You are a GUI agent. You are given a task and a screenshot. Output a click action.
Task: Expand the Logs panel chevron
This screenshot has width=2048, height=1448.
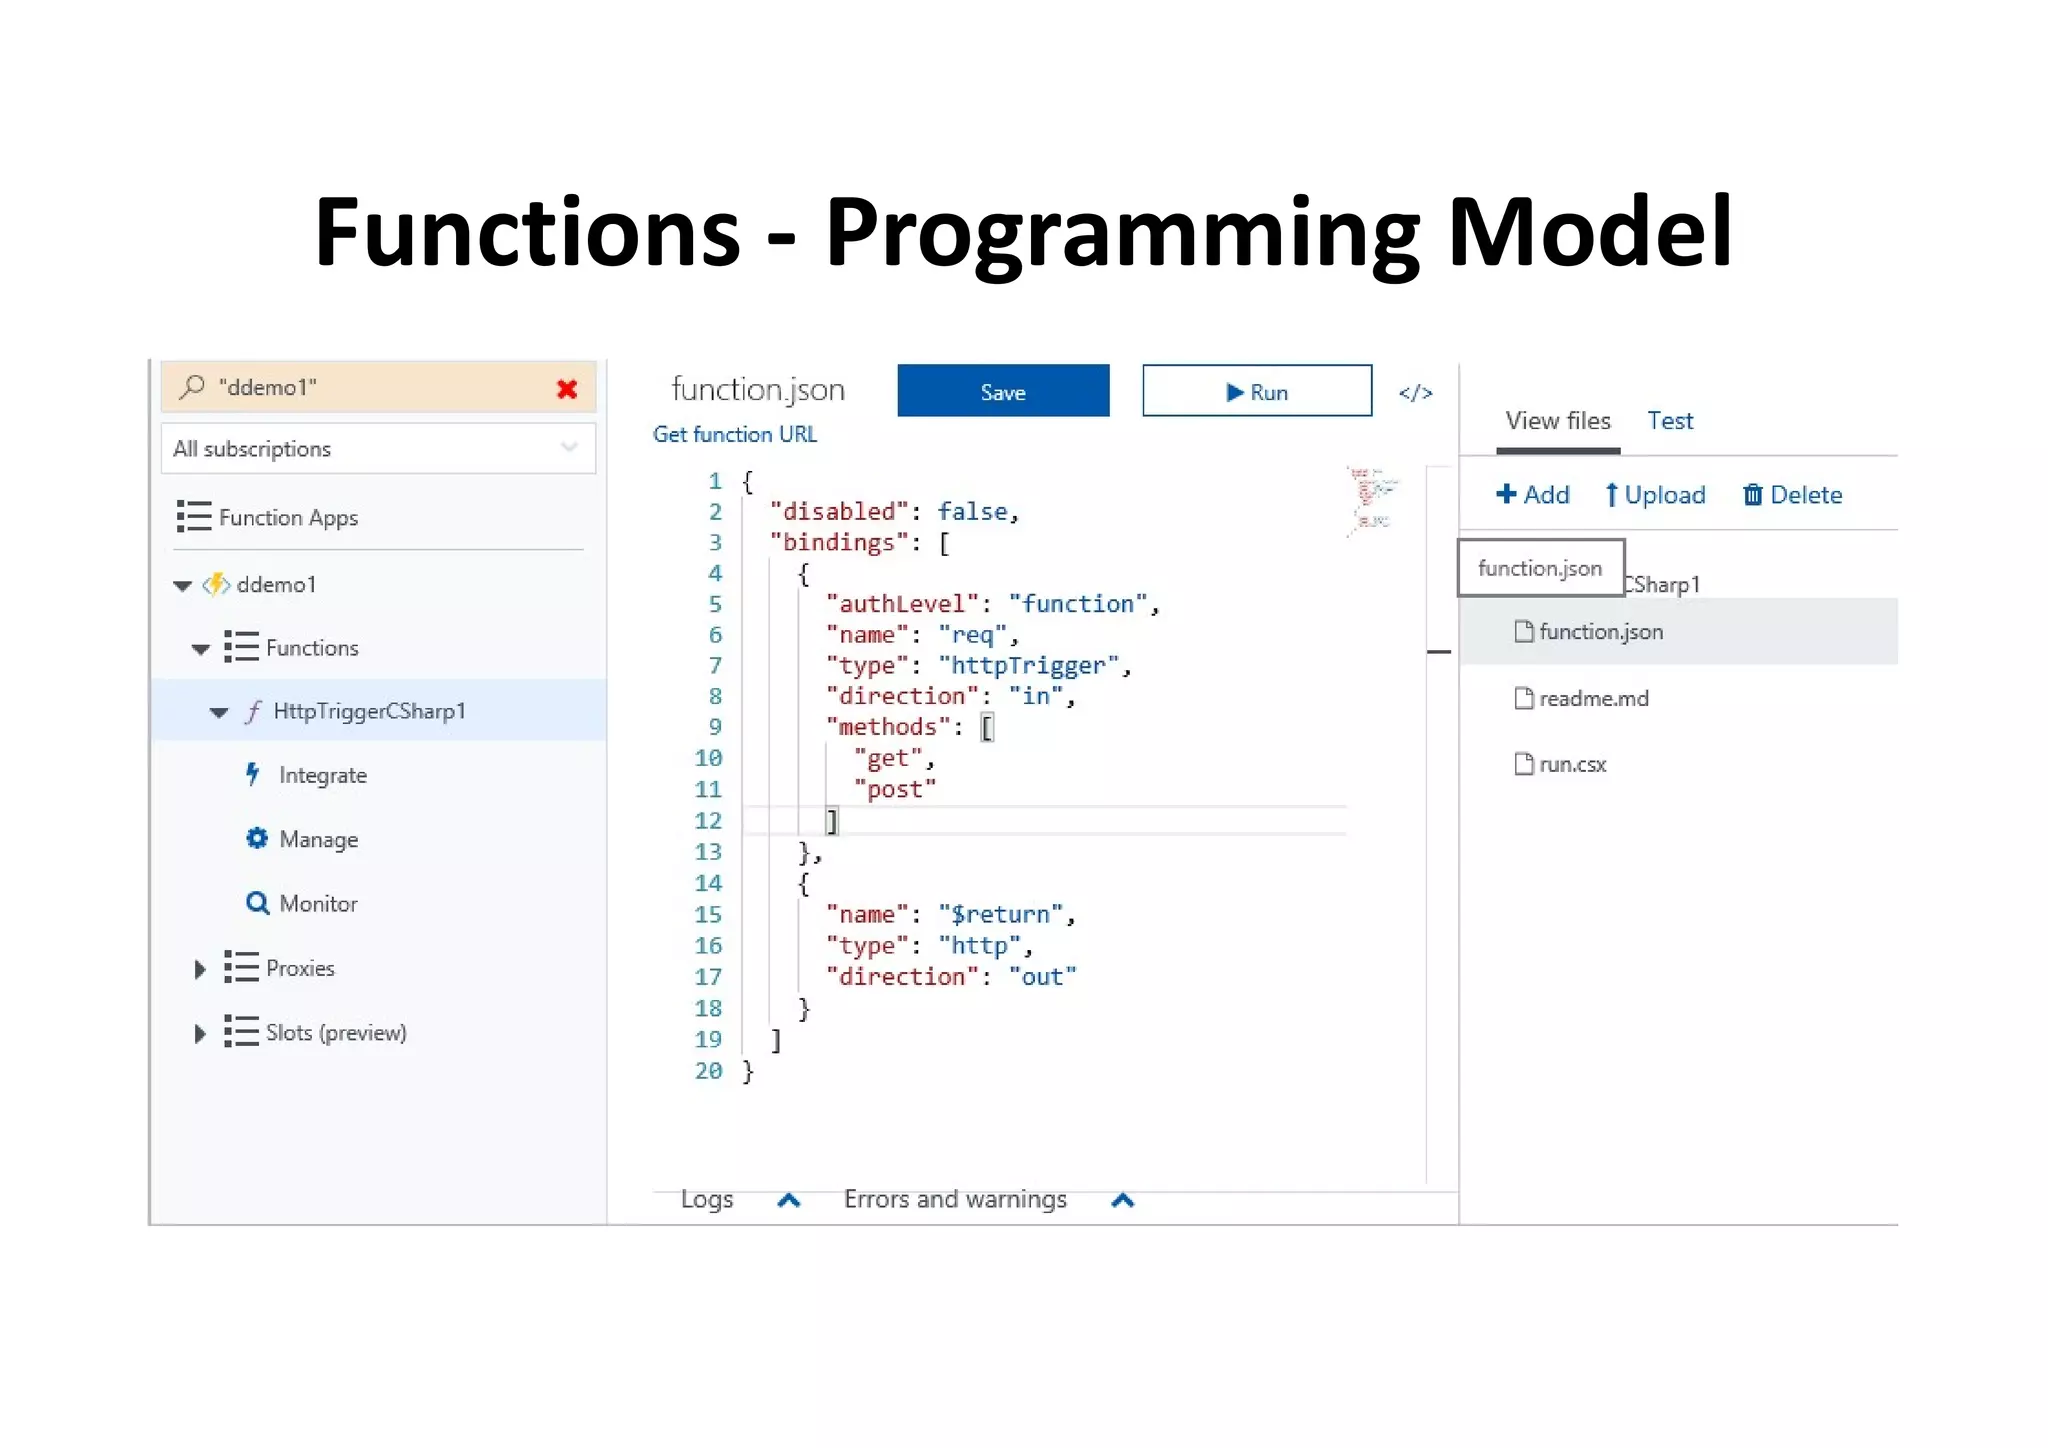[x=789, y=1200]
